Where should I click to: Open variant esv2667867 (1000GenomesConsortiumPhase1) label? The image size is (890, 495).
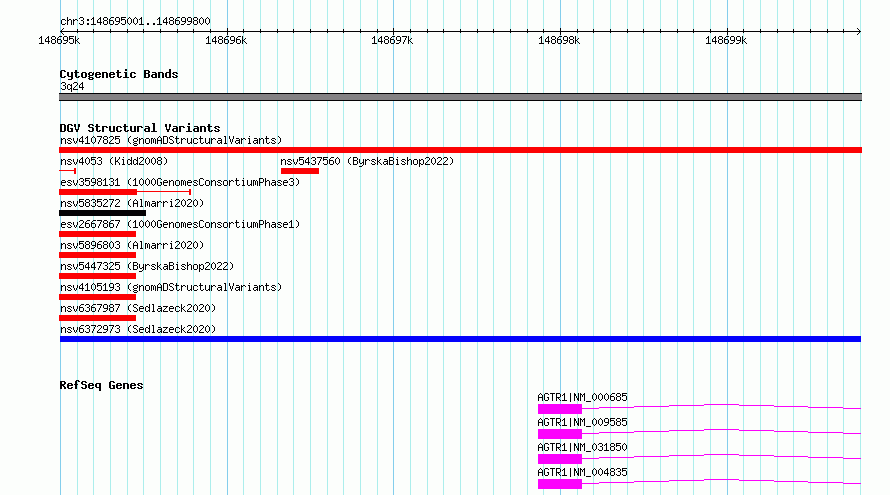(x=180, y=224)
